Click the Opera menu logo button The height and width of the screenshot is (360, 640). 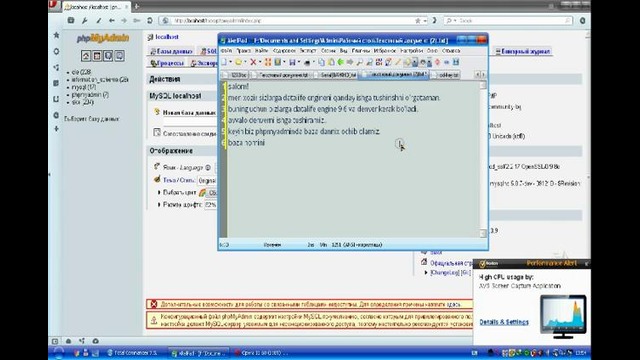[54, 4]
